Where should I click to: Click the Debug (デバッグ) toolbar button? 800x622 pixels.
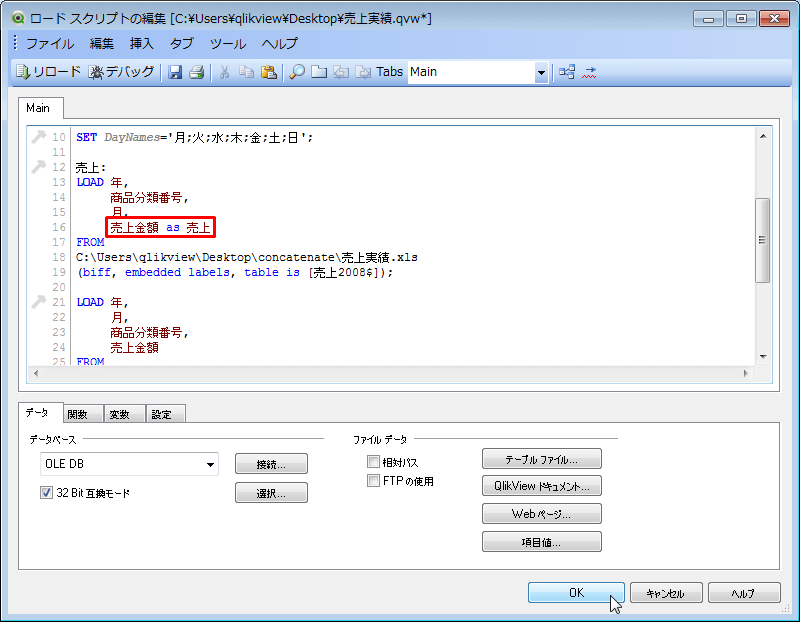point(121,72)
